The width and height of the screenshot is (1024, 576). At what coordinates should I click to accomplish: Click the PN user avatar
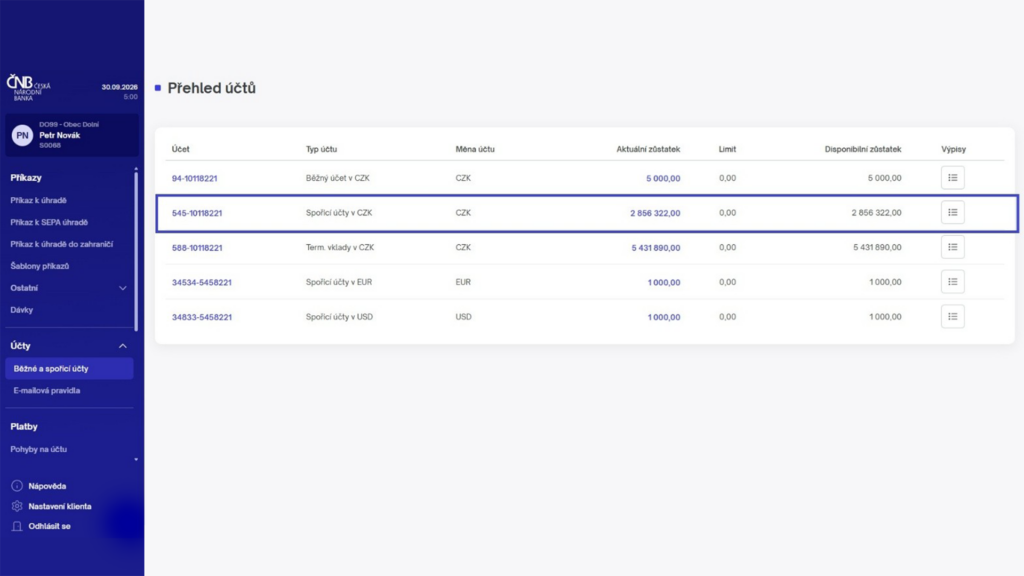tap(22, 135)
